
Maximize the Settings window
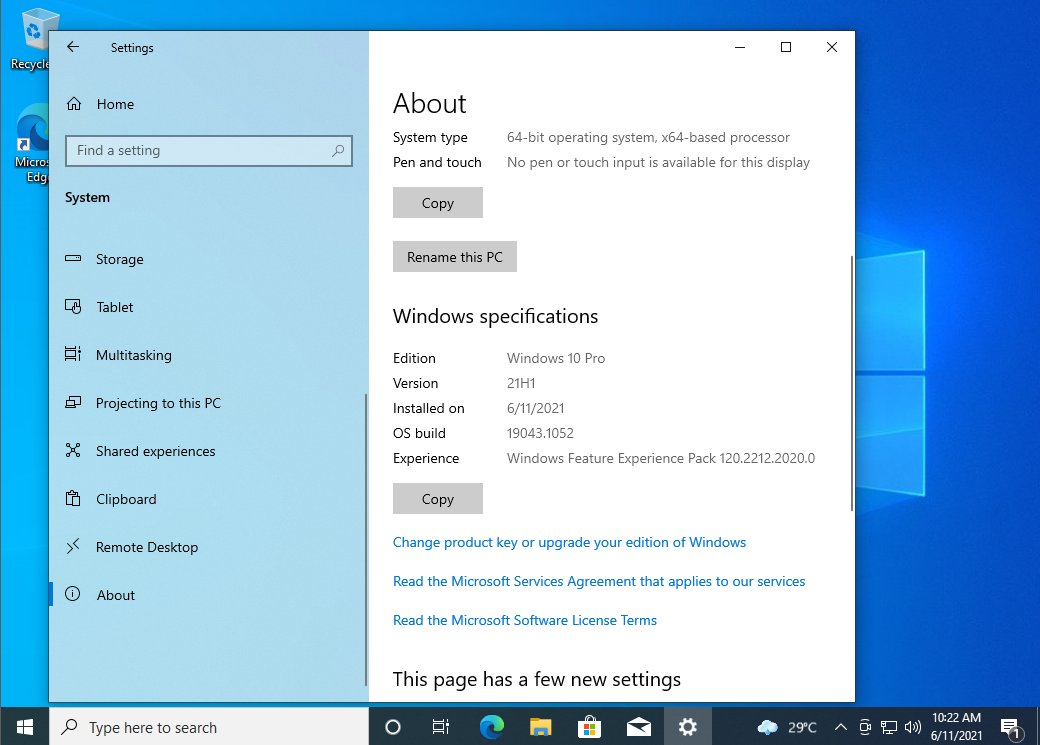tap(786, 47)
